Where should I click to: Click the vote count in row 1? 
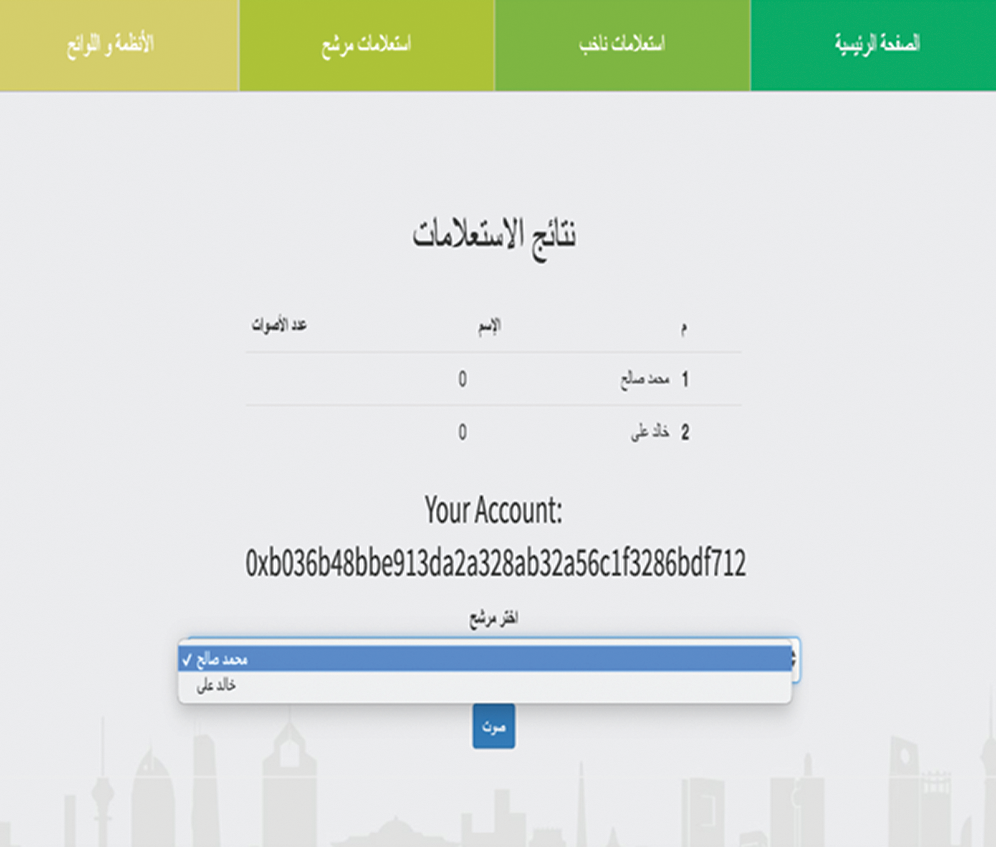pos(462,380)
